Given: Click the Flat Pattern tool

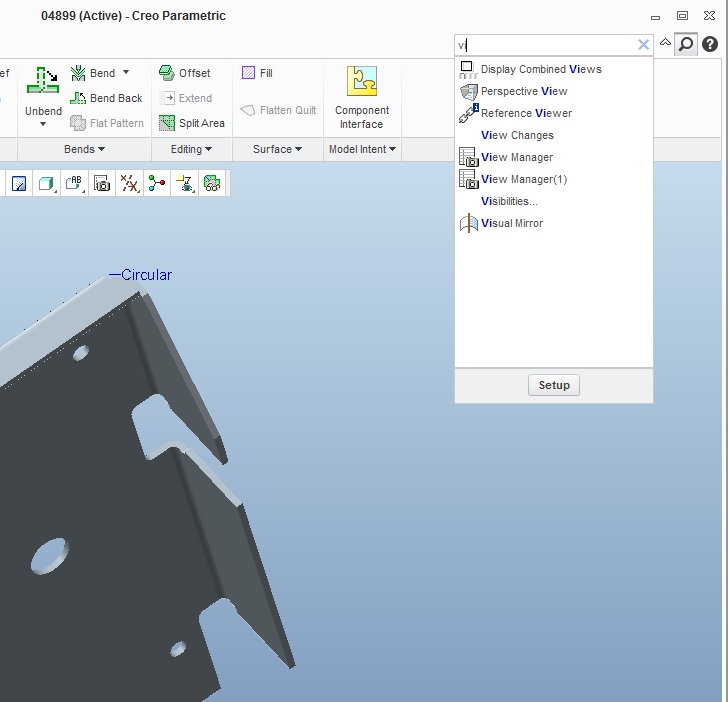Looking at the screenshot, I should [107, 123].
